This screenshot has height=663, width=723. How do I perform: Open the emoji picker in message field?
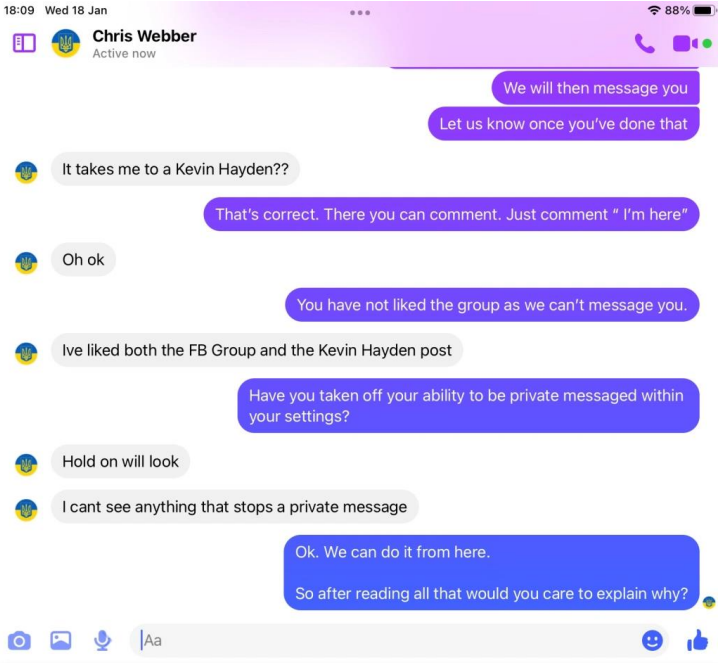pyautogui.click(x=652, y=640)
